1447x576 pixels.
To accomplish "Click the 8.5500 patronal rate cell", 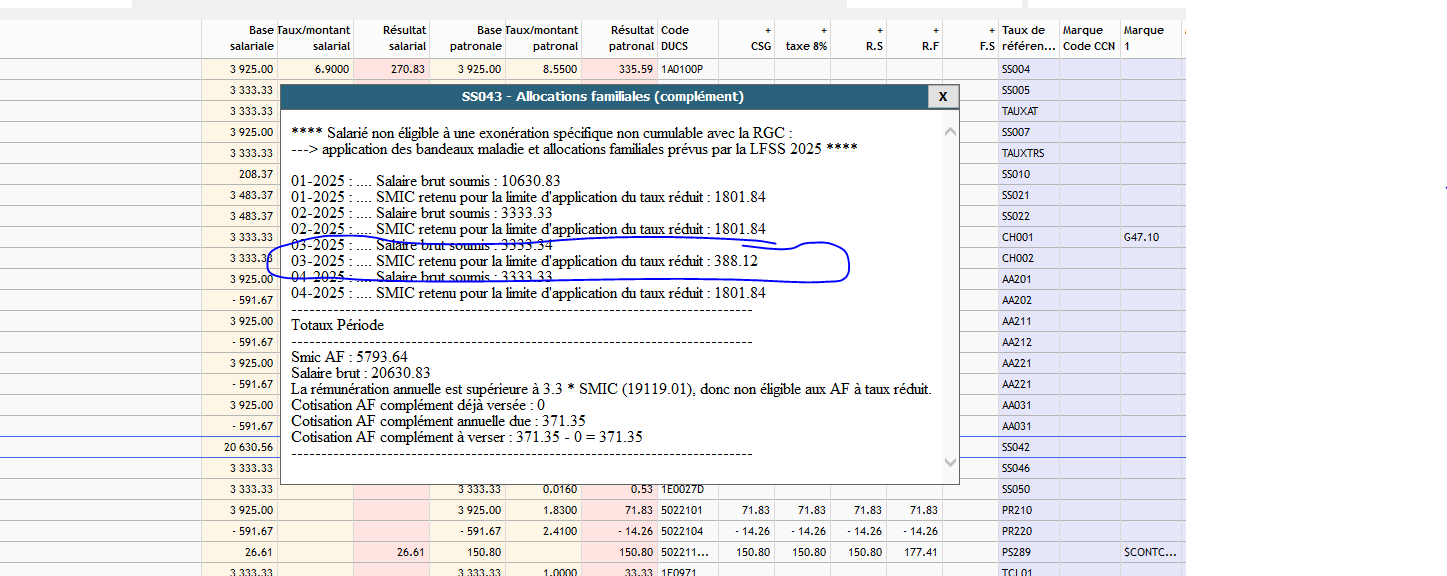I will click(x=543, y=69).
